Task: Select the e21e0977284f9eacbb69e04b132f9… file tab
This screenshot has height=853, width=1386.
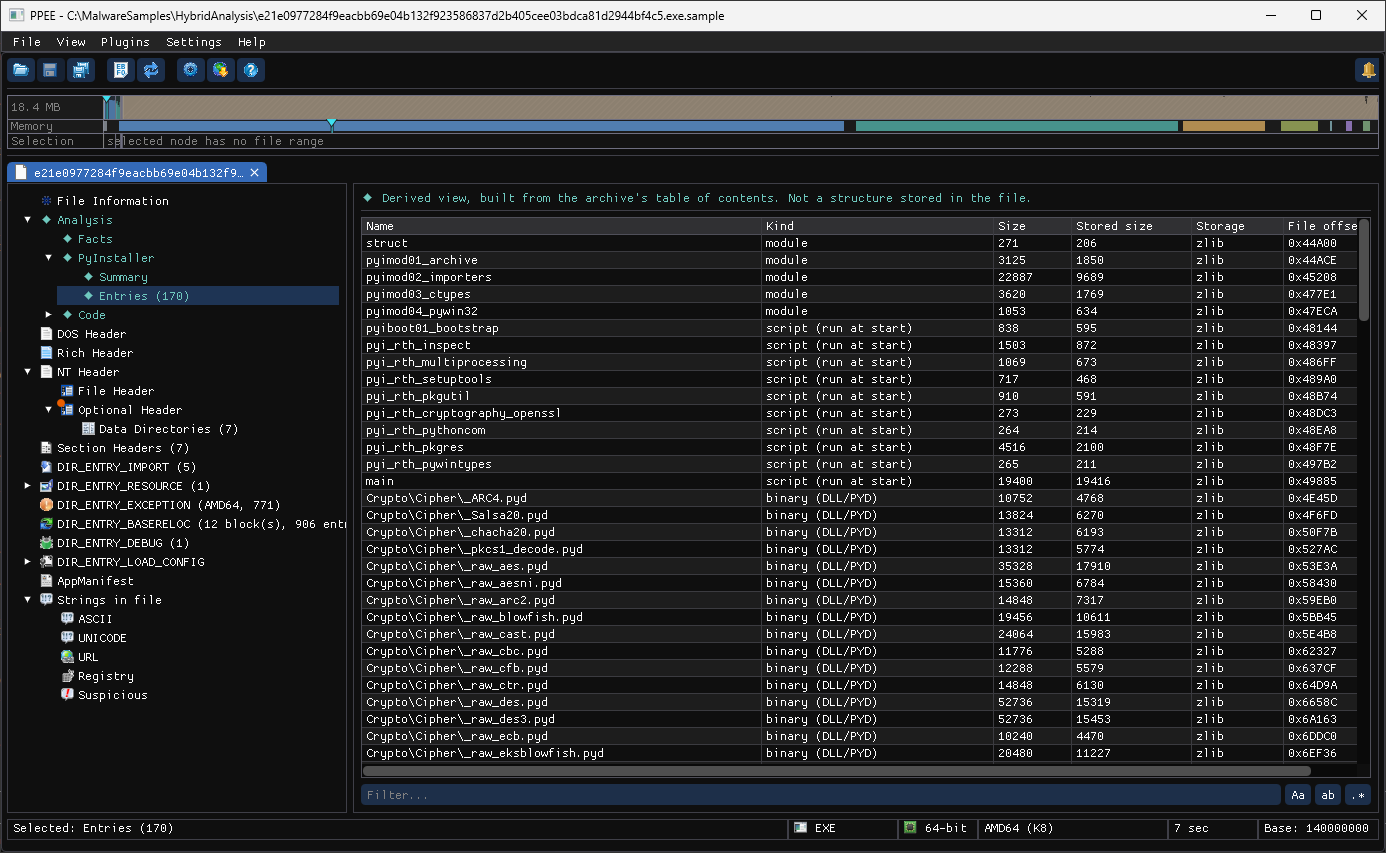Action: (138, 173)
